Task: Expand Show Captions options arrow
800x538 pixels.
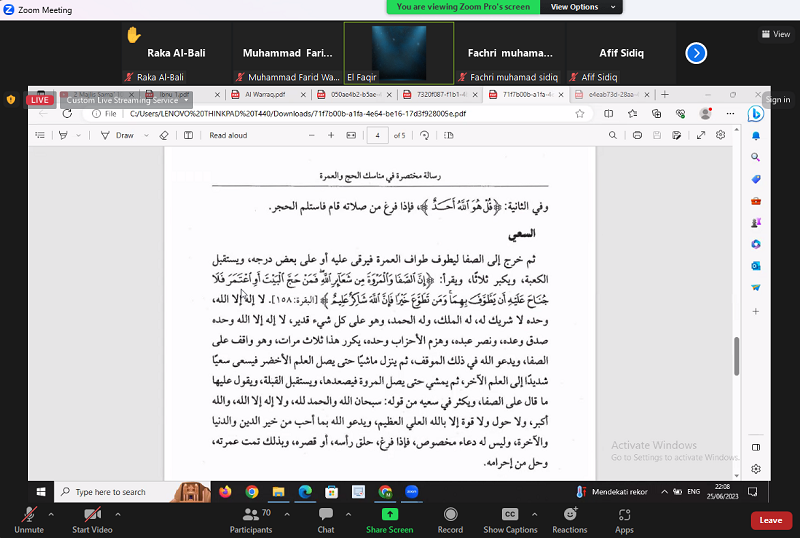Action: 534,514
